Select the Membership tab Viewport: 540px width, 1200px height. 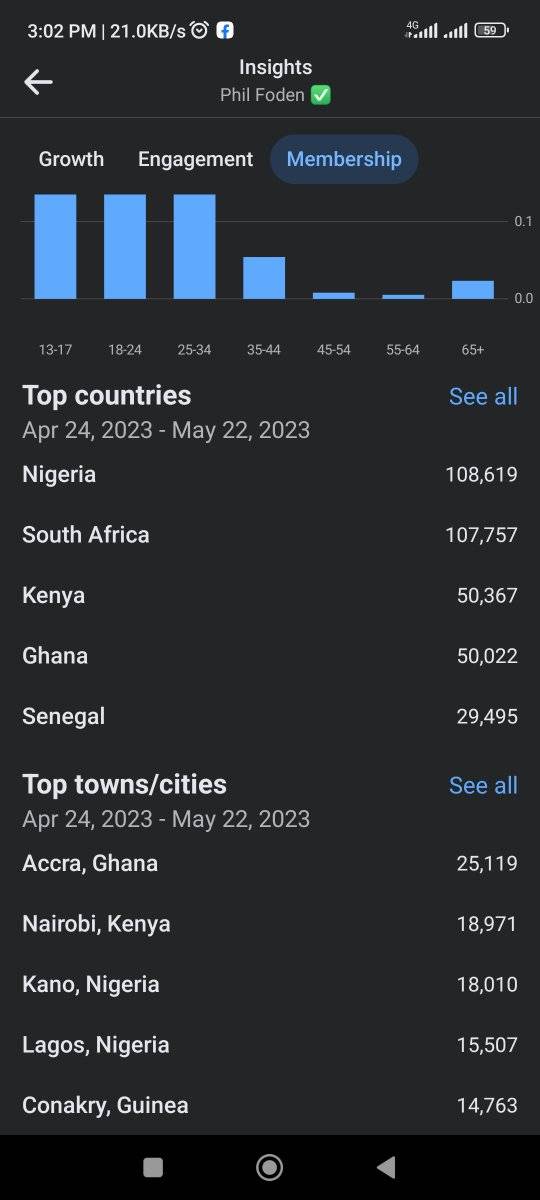pos(344,159)
